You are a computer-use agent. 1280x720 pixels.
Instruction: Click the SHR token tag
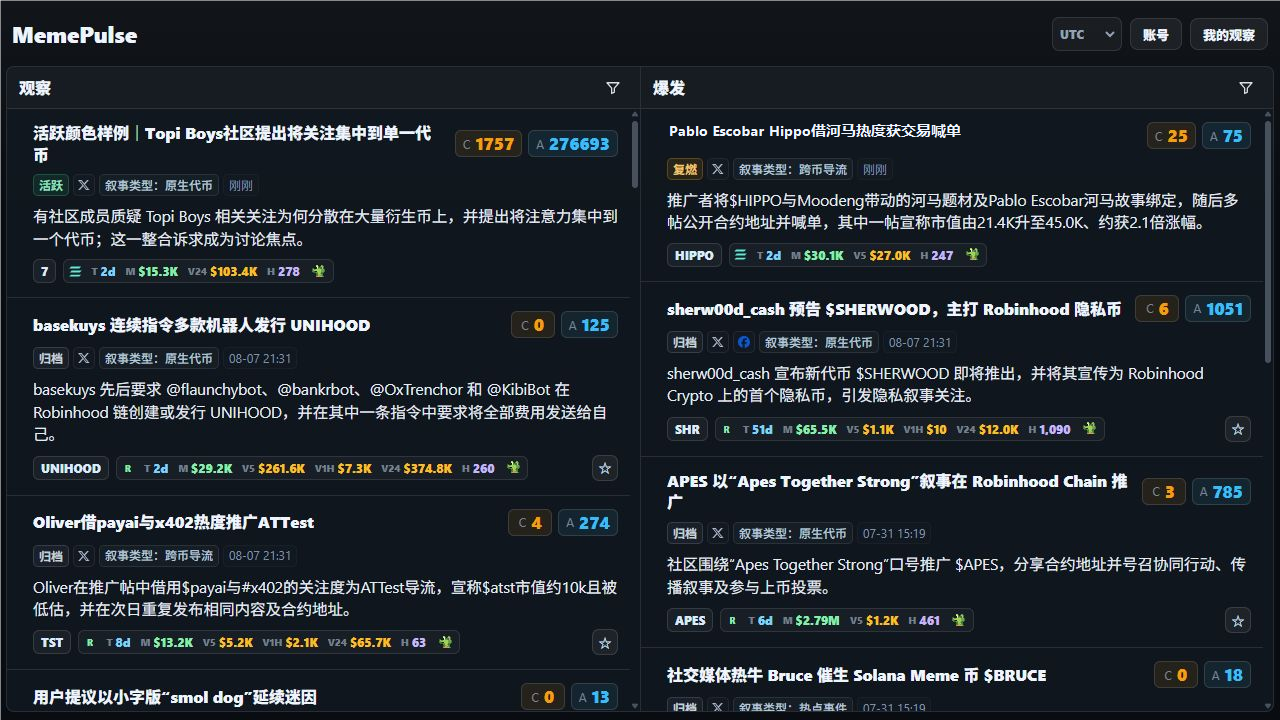click(x=687, y=429)
